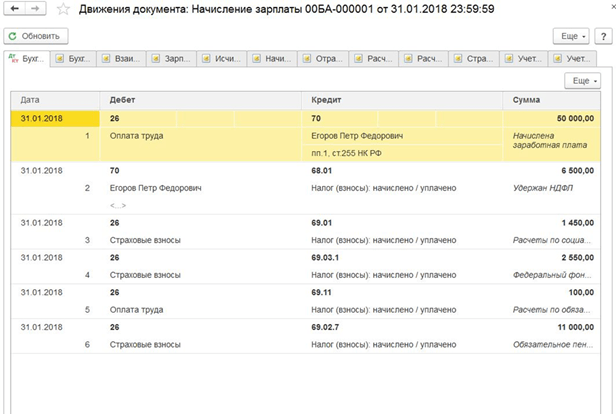Switch to the Отра... tab

[322, 58]
